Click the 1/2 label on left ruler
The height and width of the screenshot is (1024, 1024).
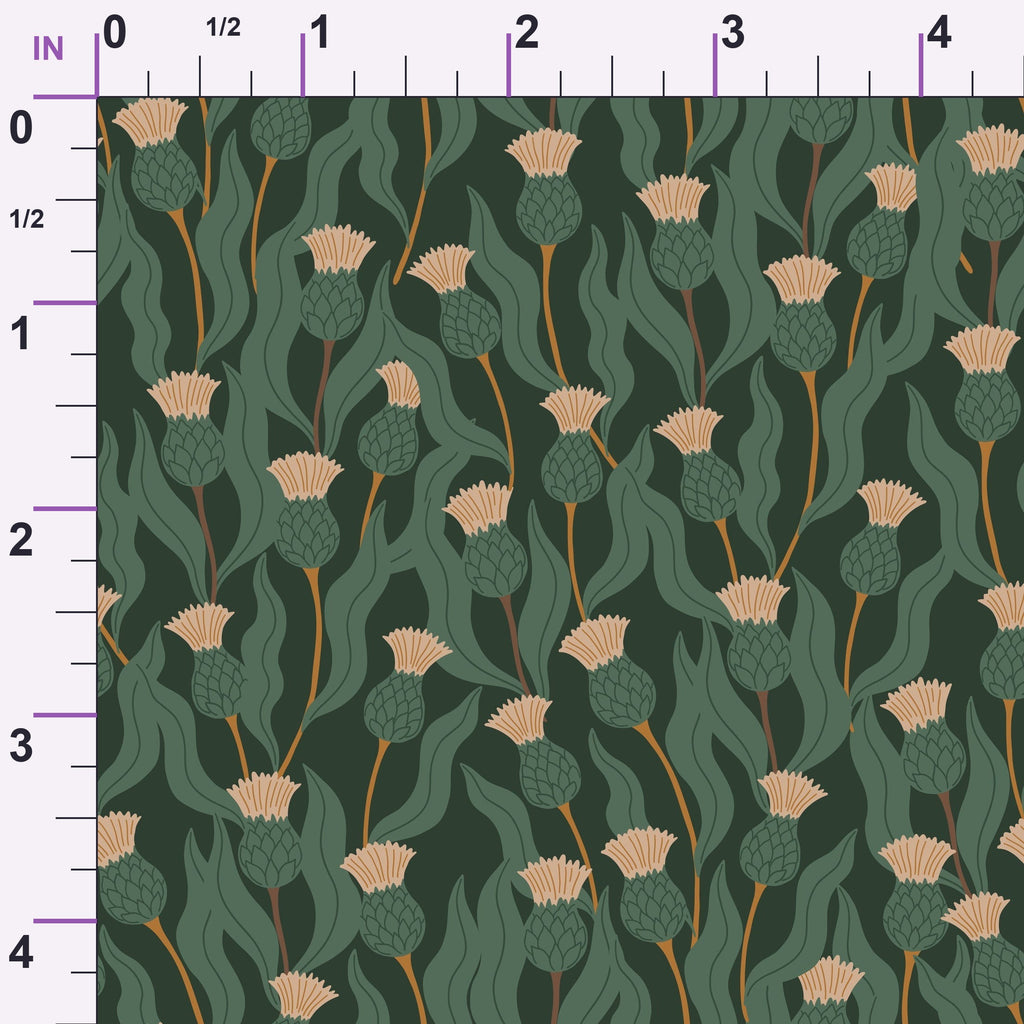click(x=27, y=219)
